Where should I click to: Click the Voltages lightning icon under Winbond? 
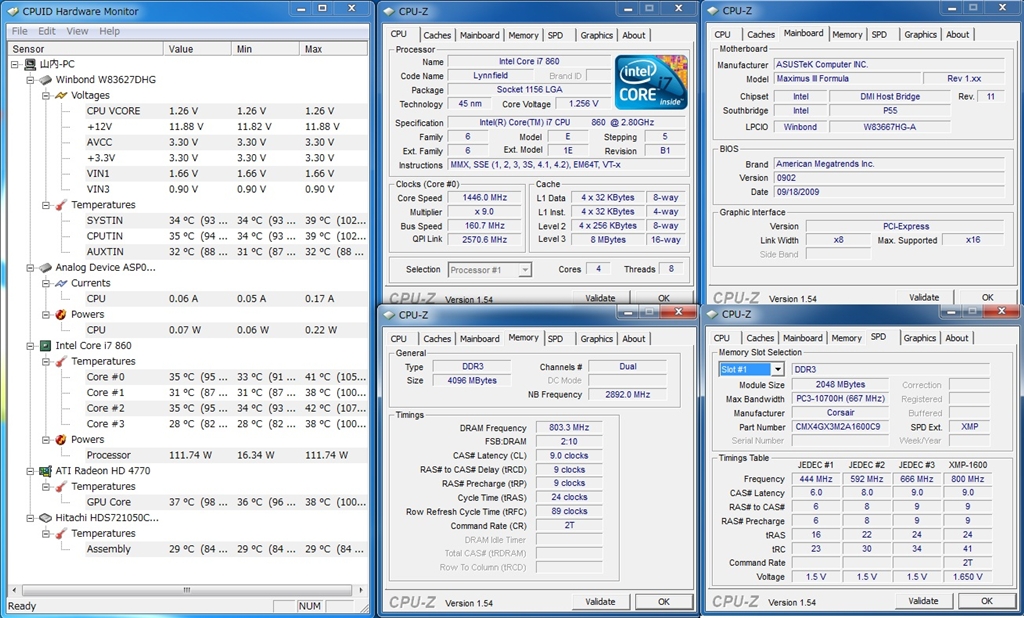pyautogui.click(x=61, y=96)
